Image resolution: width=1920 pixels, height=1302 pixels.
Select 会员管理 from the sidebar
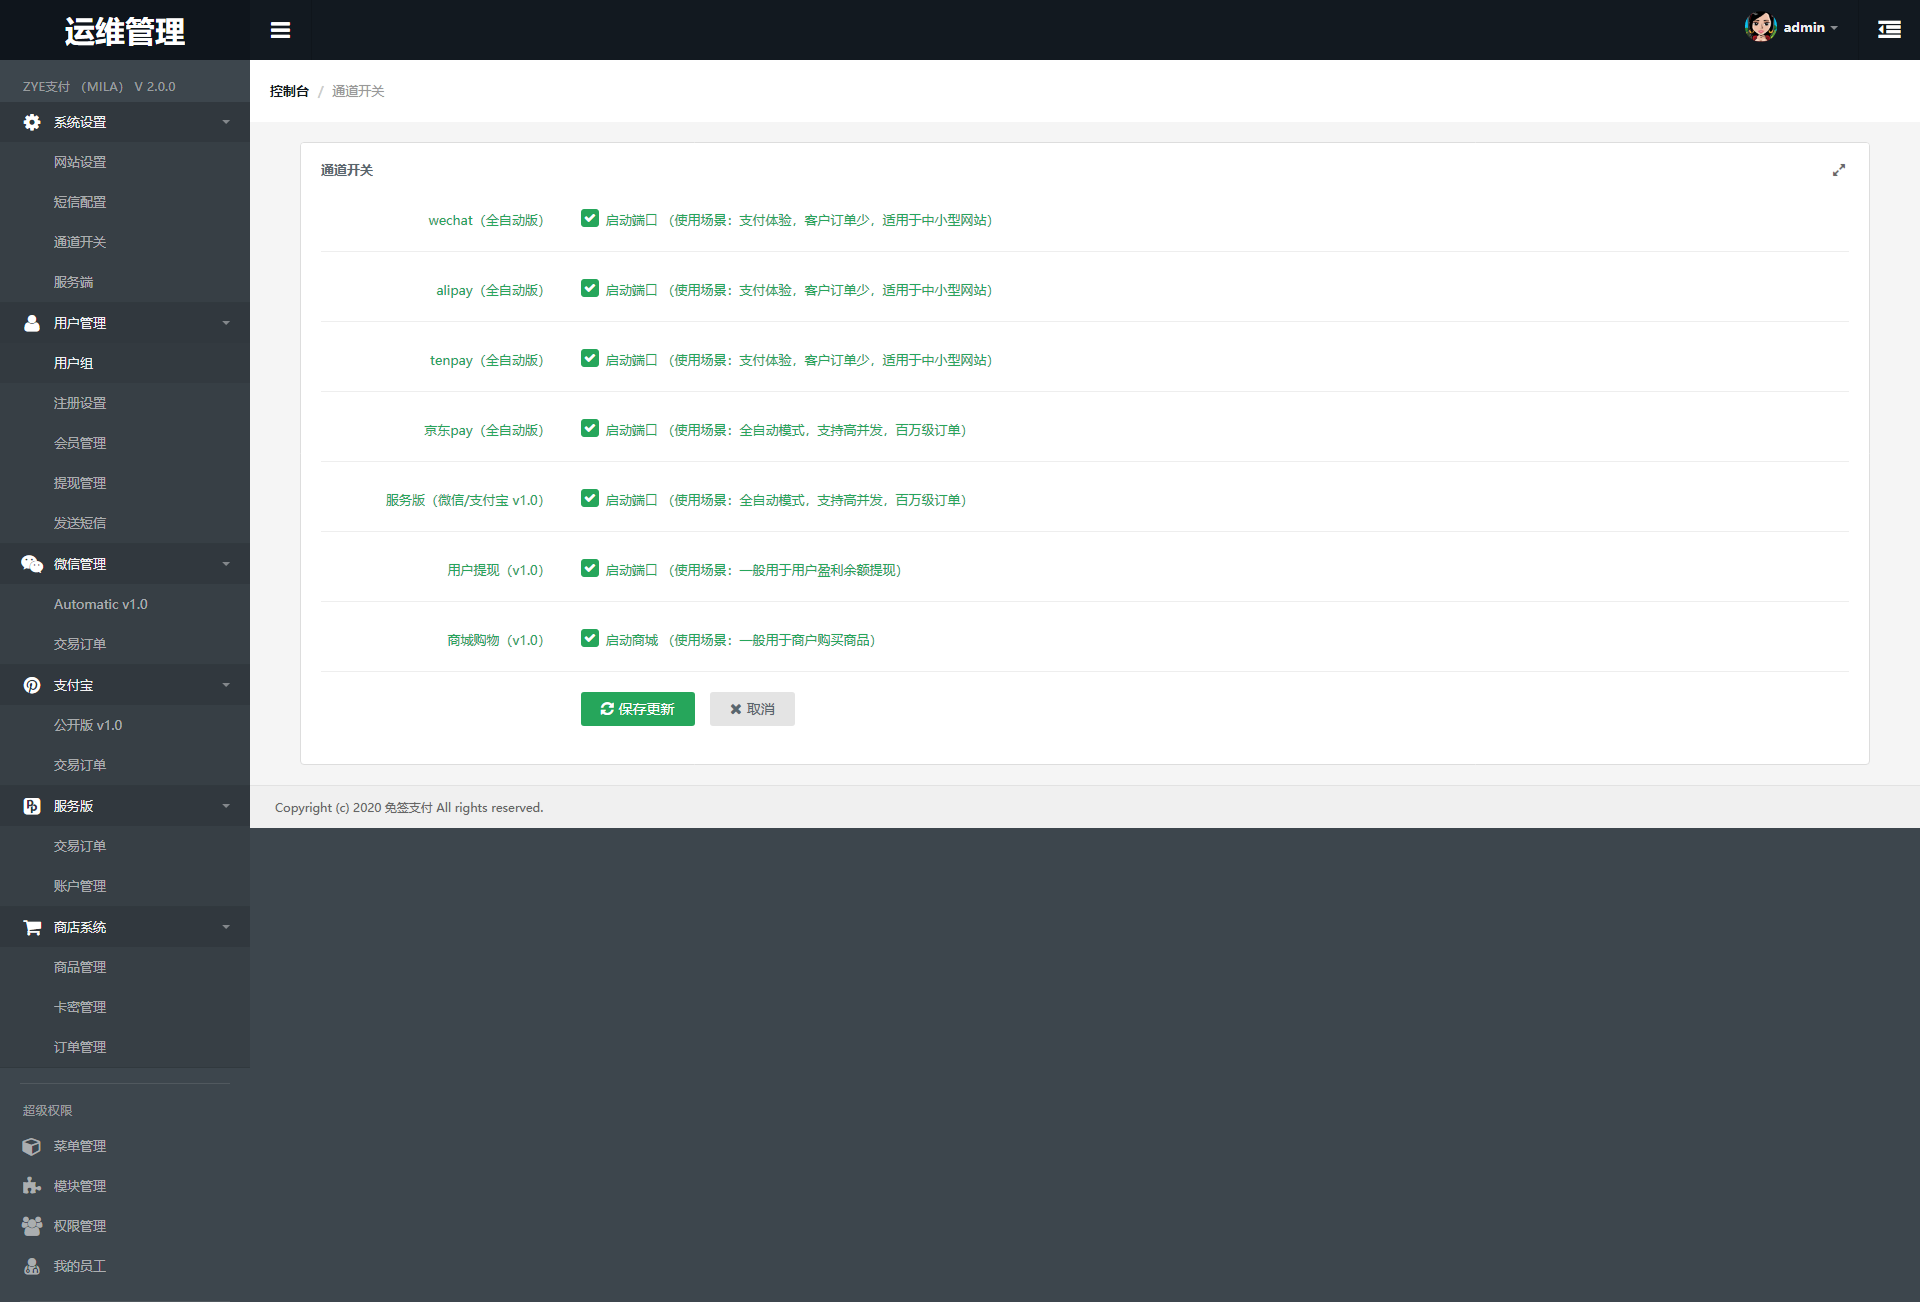coord(80,443)
